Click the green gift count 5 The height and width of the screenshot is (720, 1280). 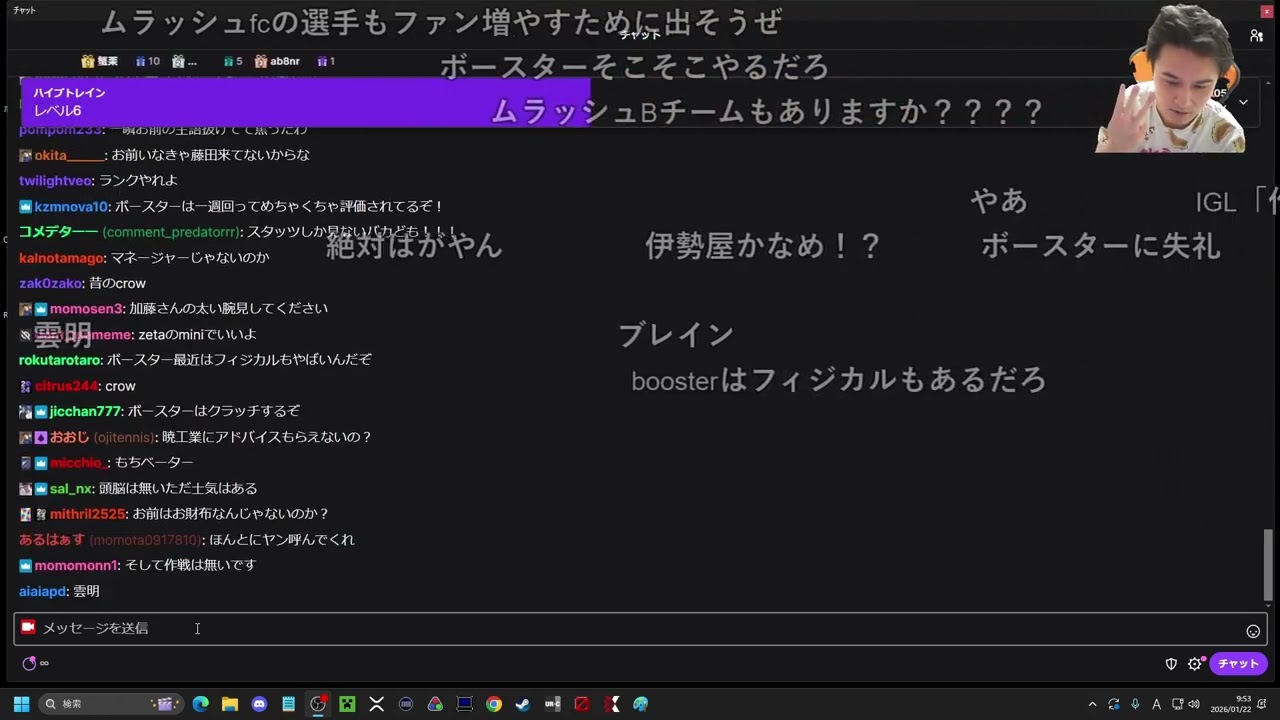pyautogui.click(x=233, y=61)
